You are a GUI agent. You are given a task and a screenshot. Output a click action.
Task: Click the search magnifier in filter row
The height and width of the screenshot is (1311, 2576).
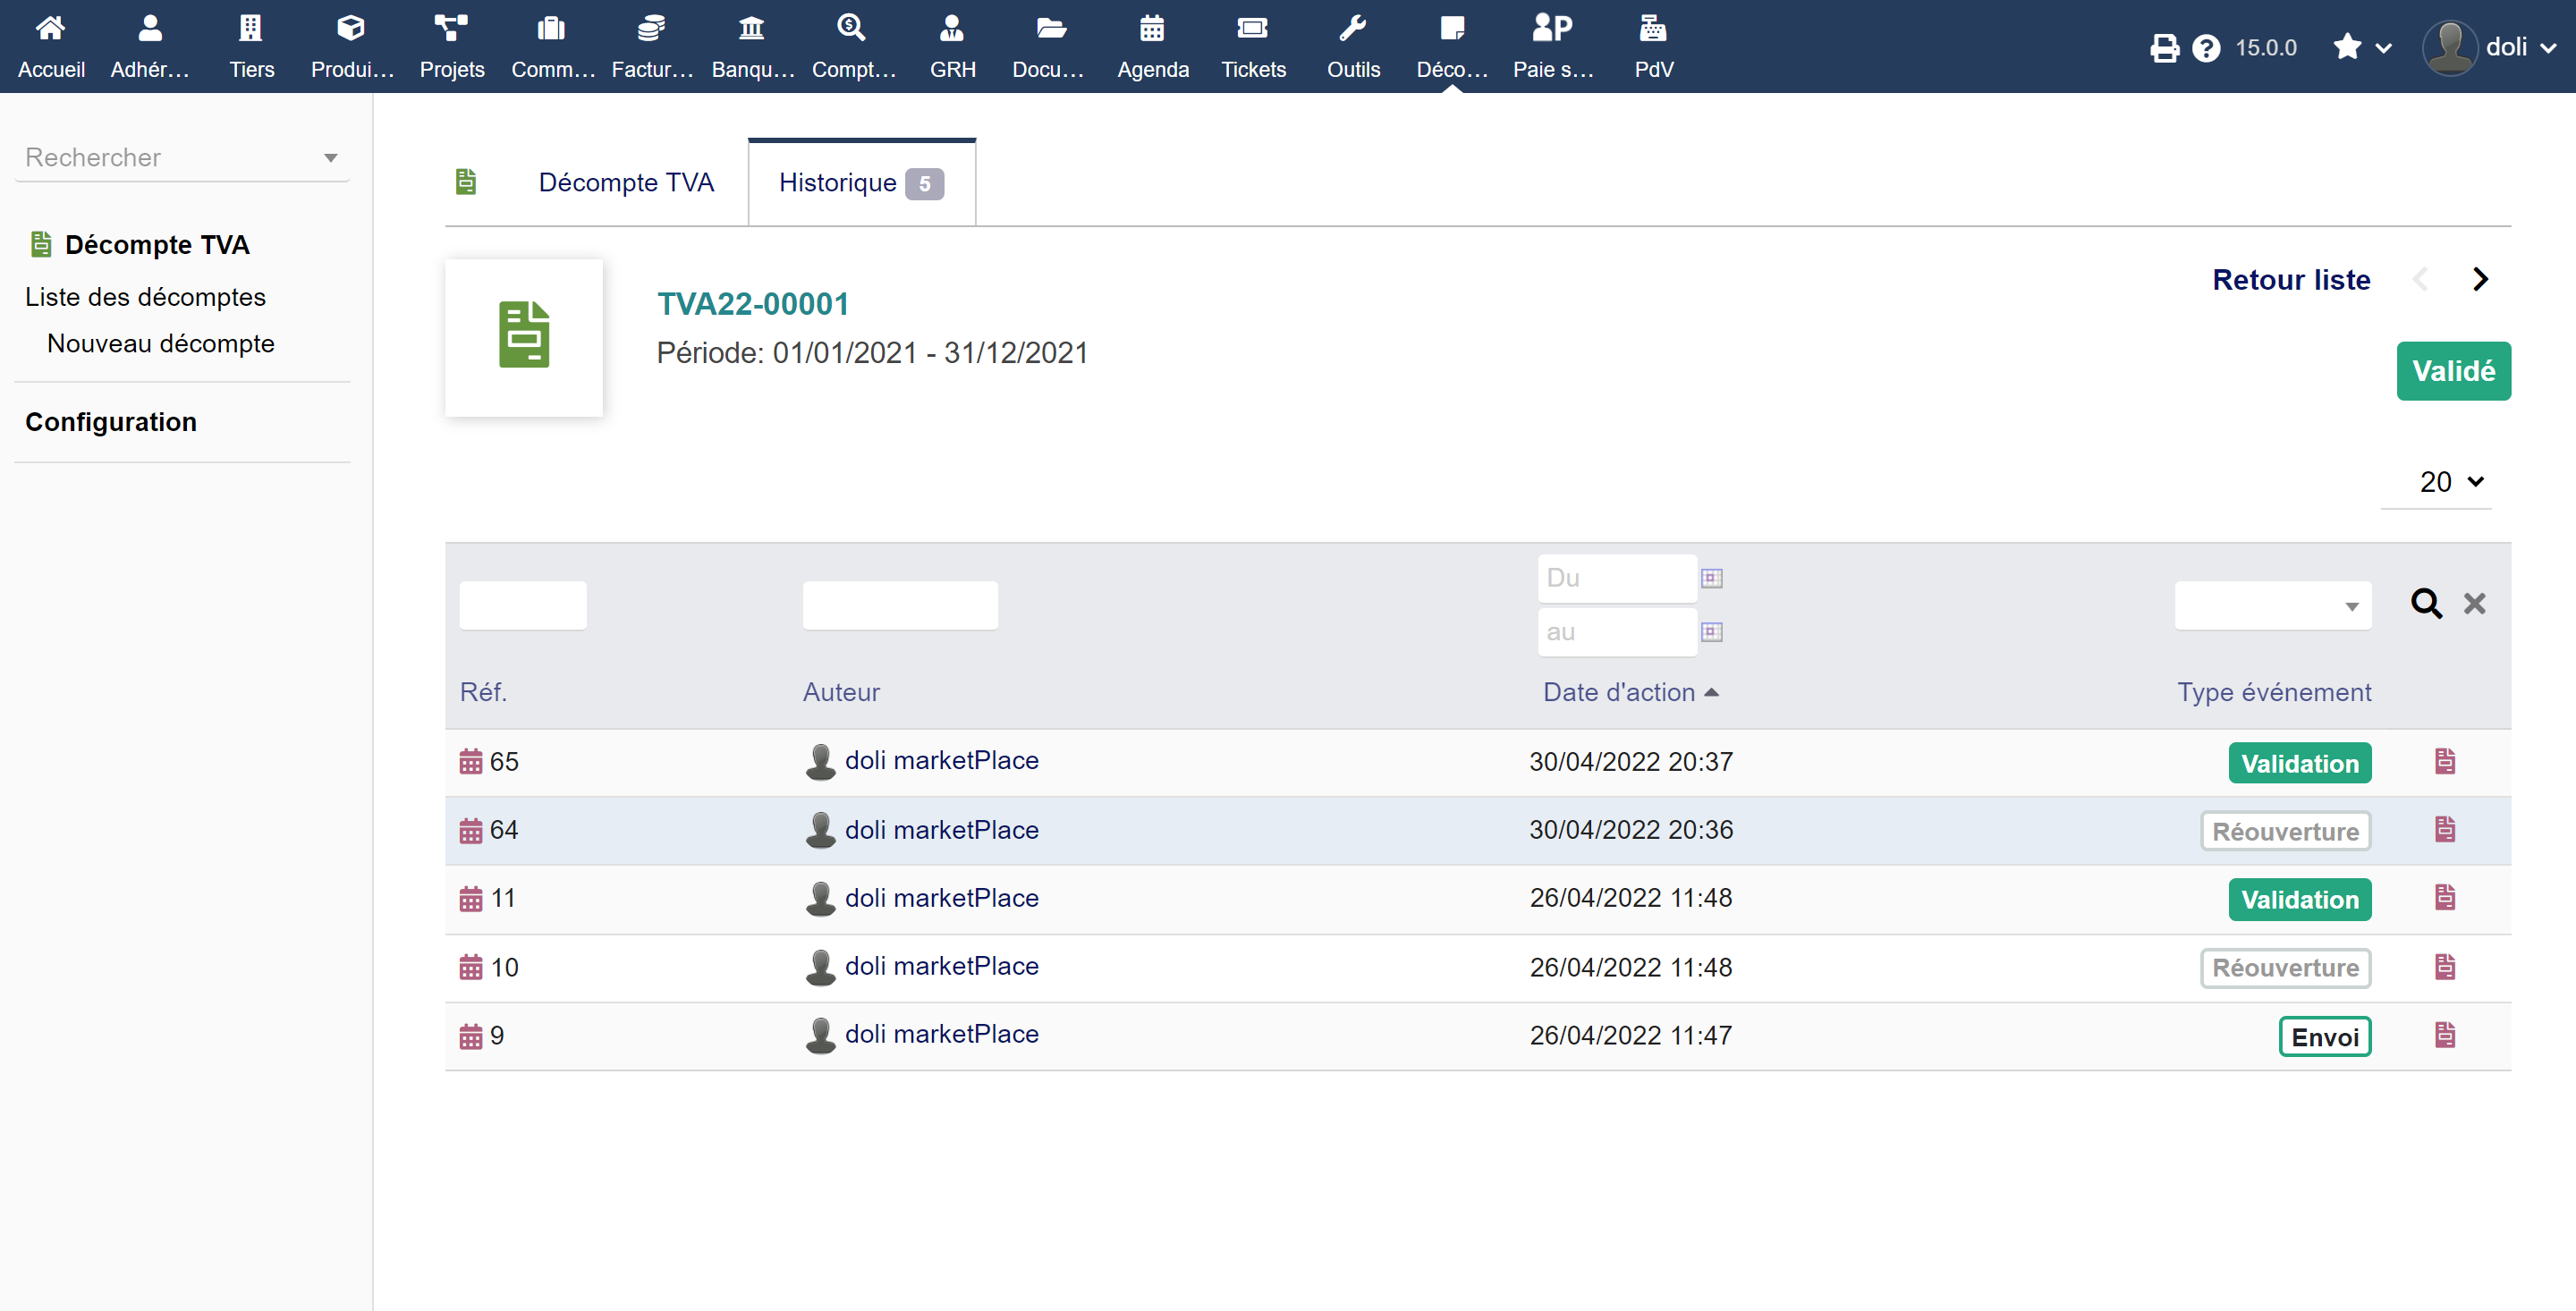2425,603
